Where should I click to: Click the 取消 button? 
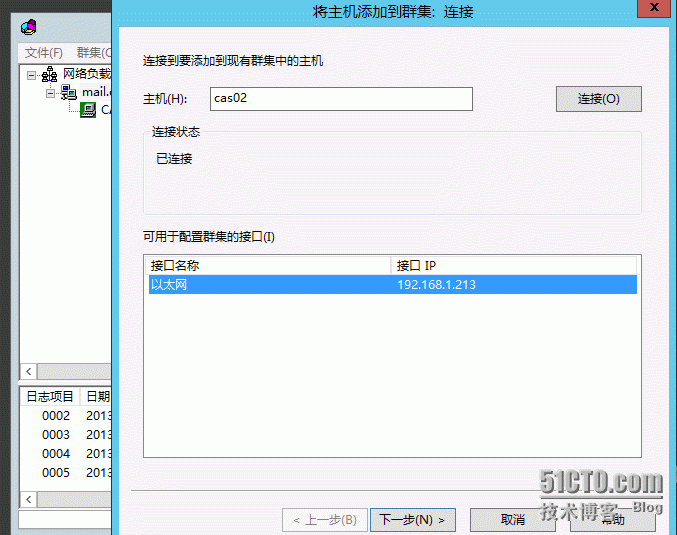[512, 519]
